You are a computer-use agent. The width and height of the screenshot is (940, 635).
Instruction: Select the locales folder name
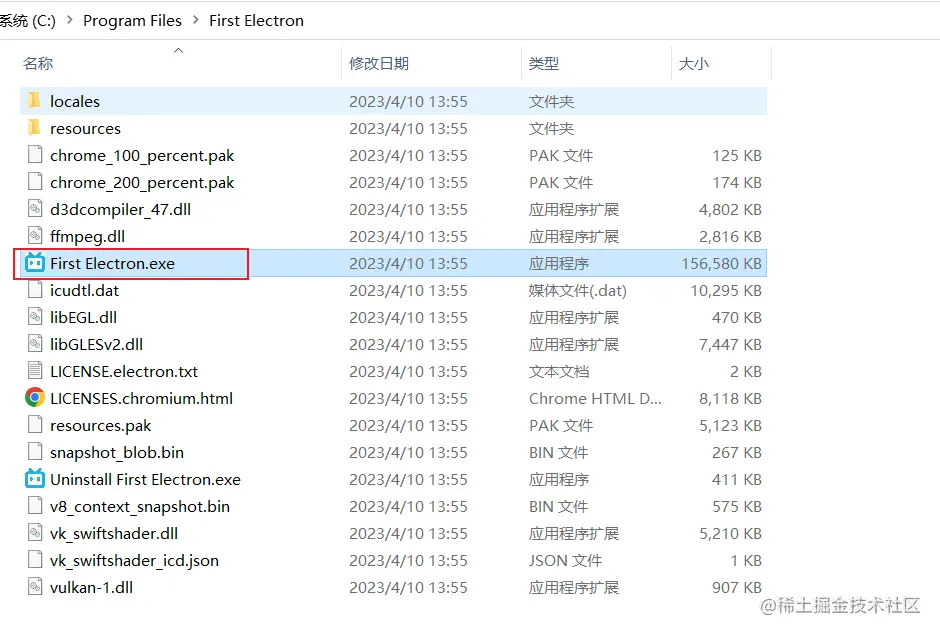tap(75, 101)
